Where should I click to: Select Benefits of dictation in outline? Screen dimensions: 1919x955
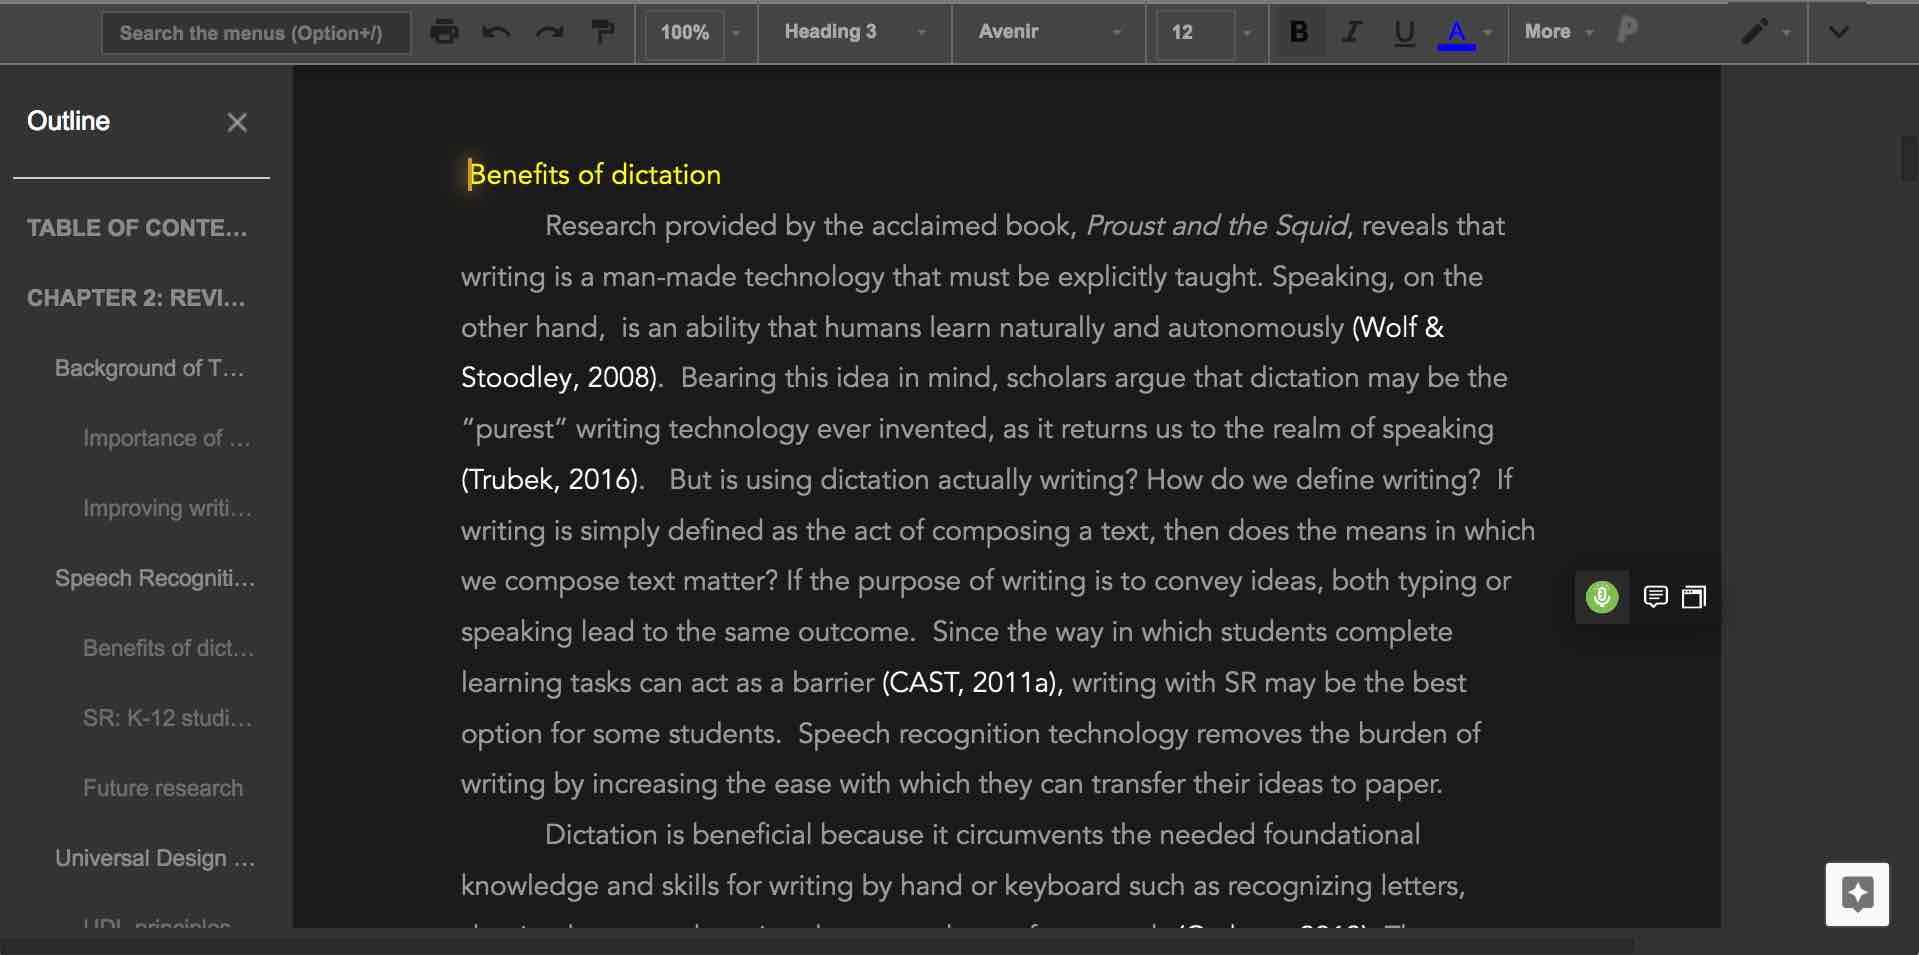tap(167, 648)
